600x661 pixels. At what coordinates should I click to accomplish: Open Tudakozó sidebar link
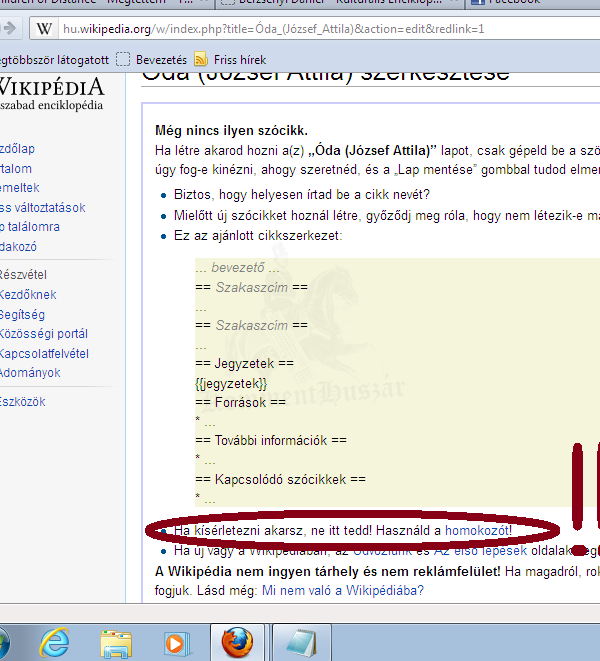18,247
